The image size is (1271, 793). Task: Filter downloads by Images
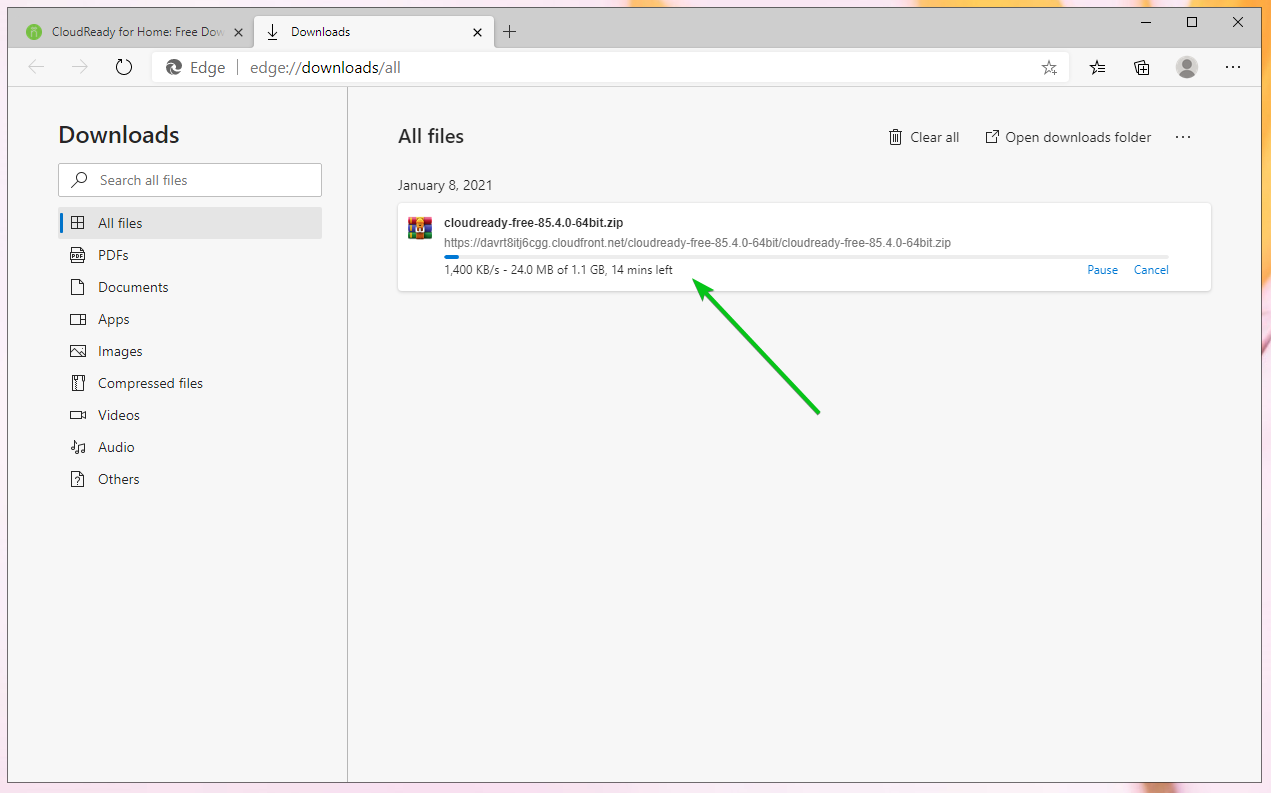(x=190, y=351)
